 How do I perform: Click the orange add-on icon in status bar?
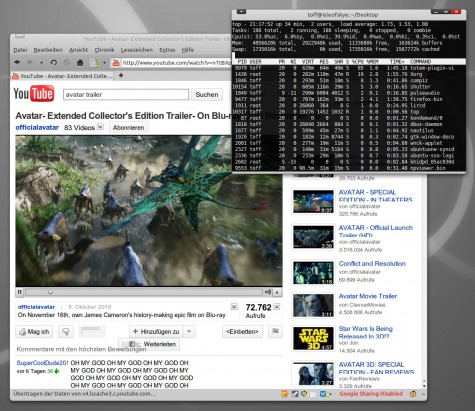pyautogui.click(x=284, y=394)
